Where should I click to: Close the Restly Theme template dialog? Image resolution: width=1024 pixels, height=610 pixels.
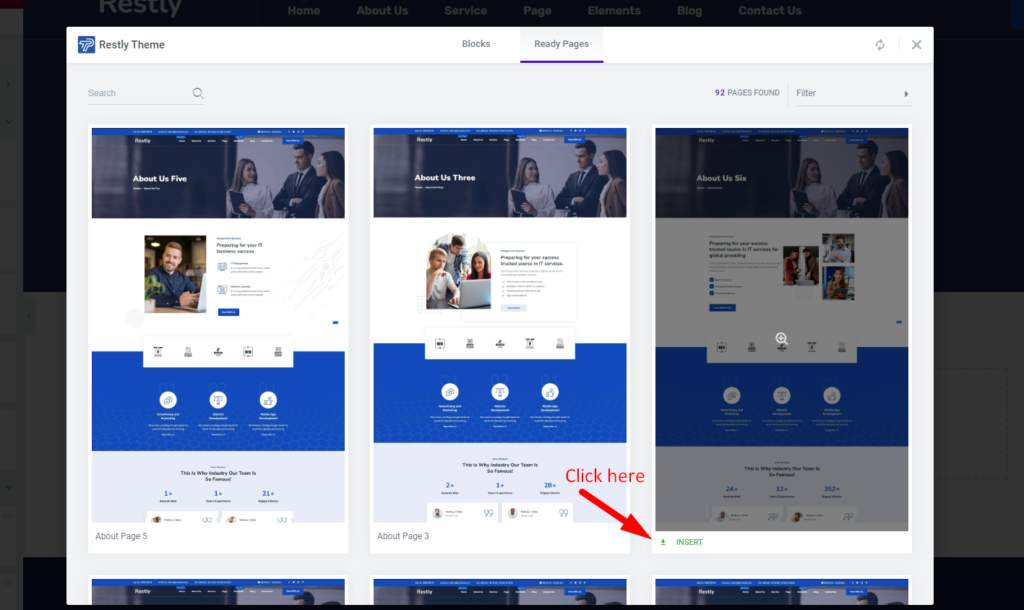tap(916, 45)
